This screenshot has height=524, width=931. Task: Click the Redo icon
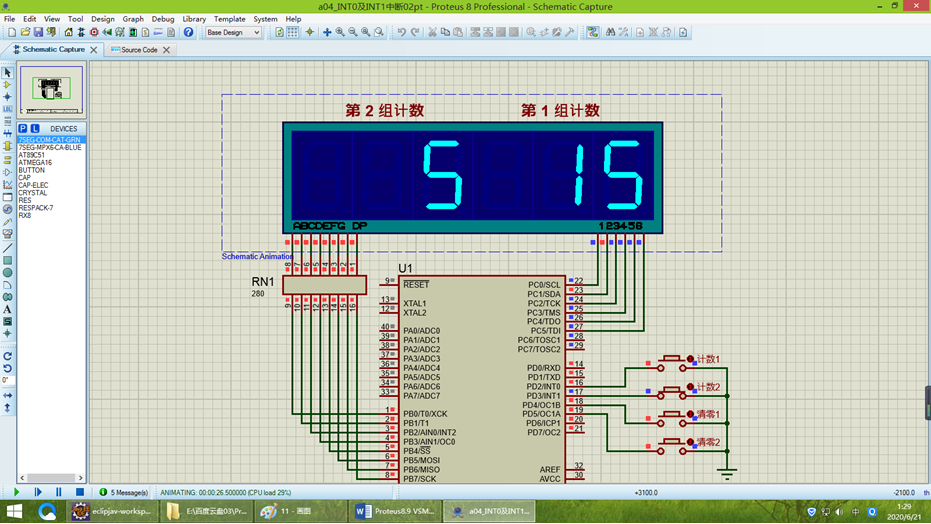pyautogui.click(x=415, y=32)
